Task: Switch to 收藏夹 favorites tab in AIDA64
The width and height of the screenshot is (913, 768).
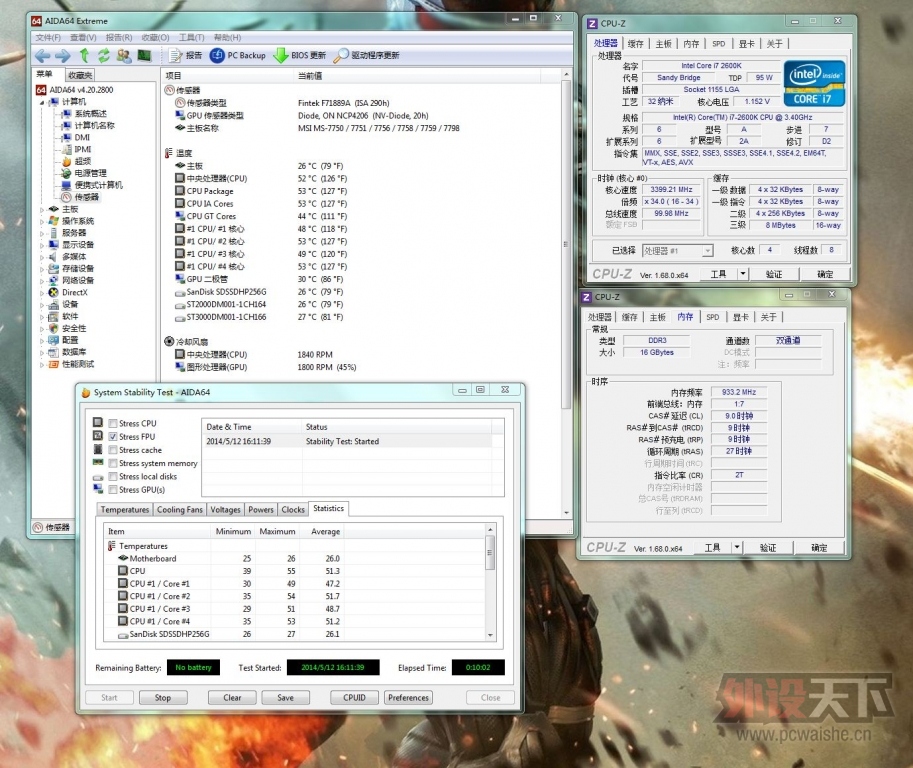Action: point(80,75)
